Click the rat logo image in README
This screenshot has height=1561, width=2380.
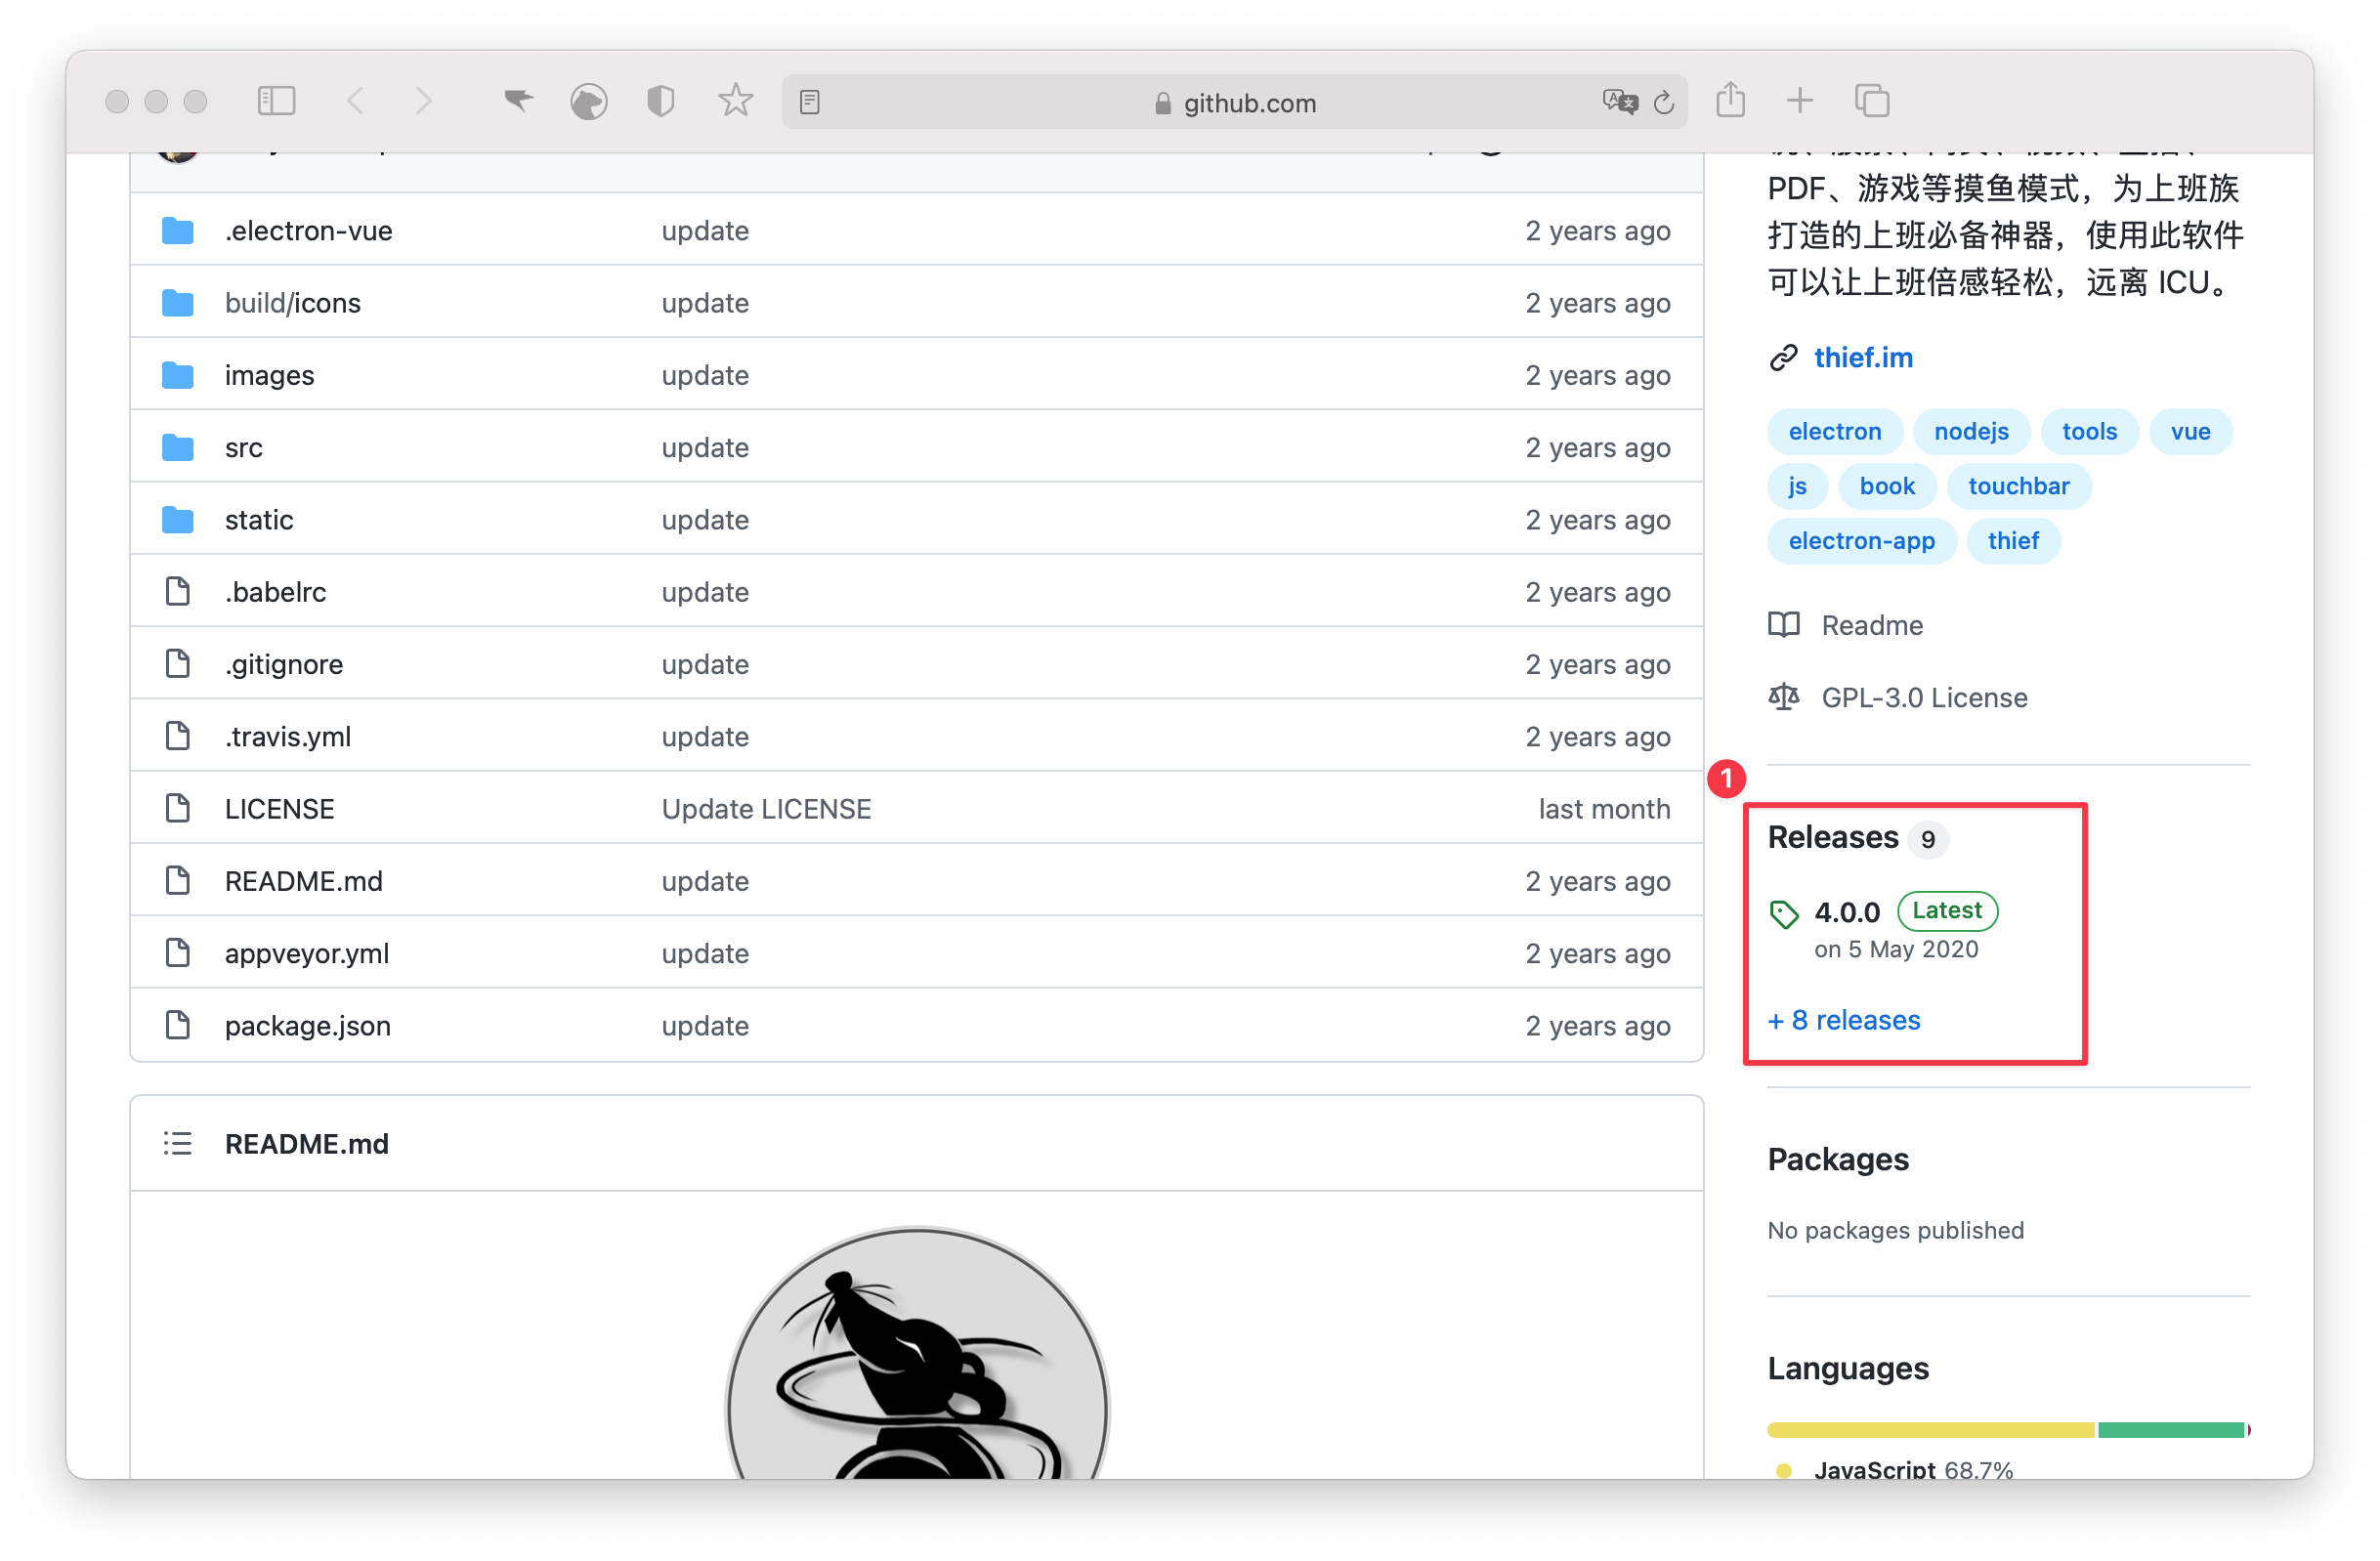tap(917, 1353)
